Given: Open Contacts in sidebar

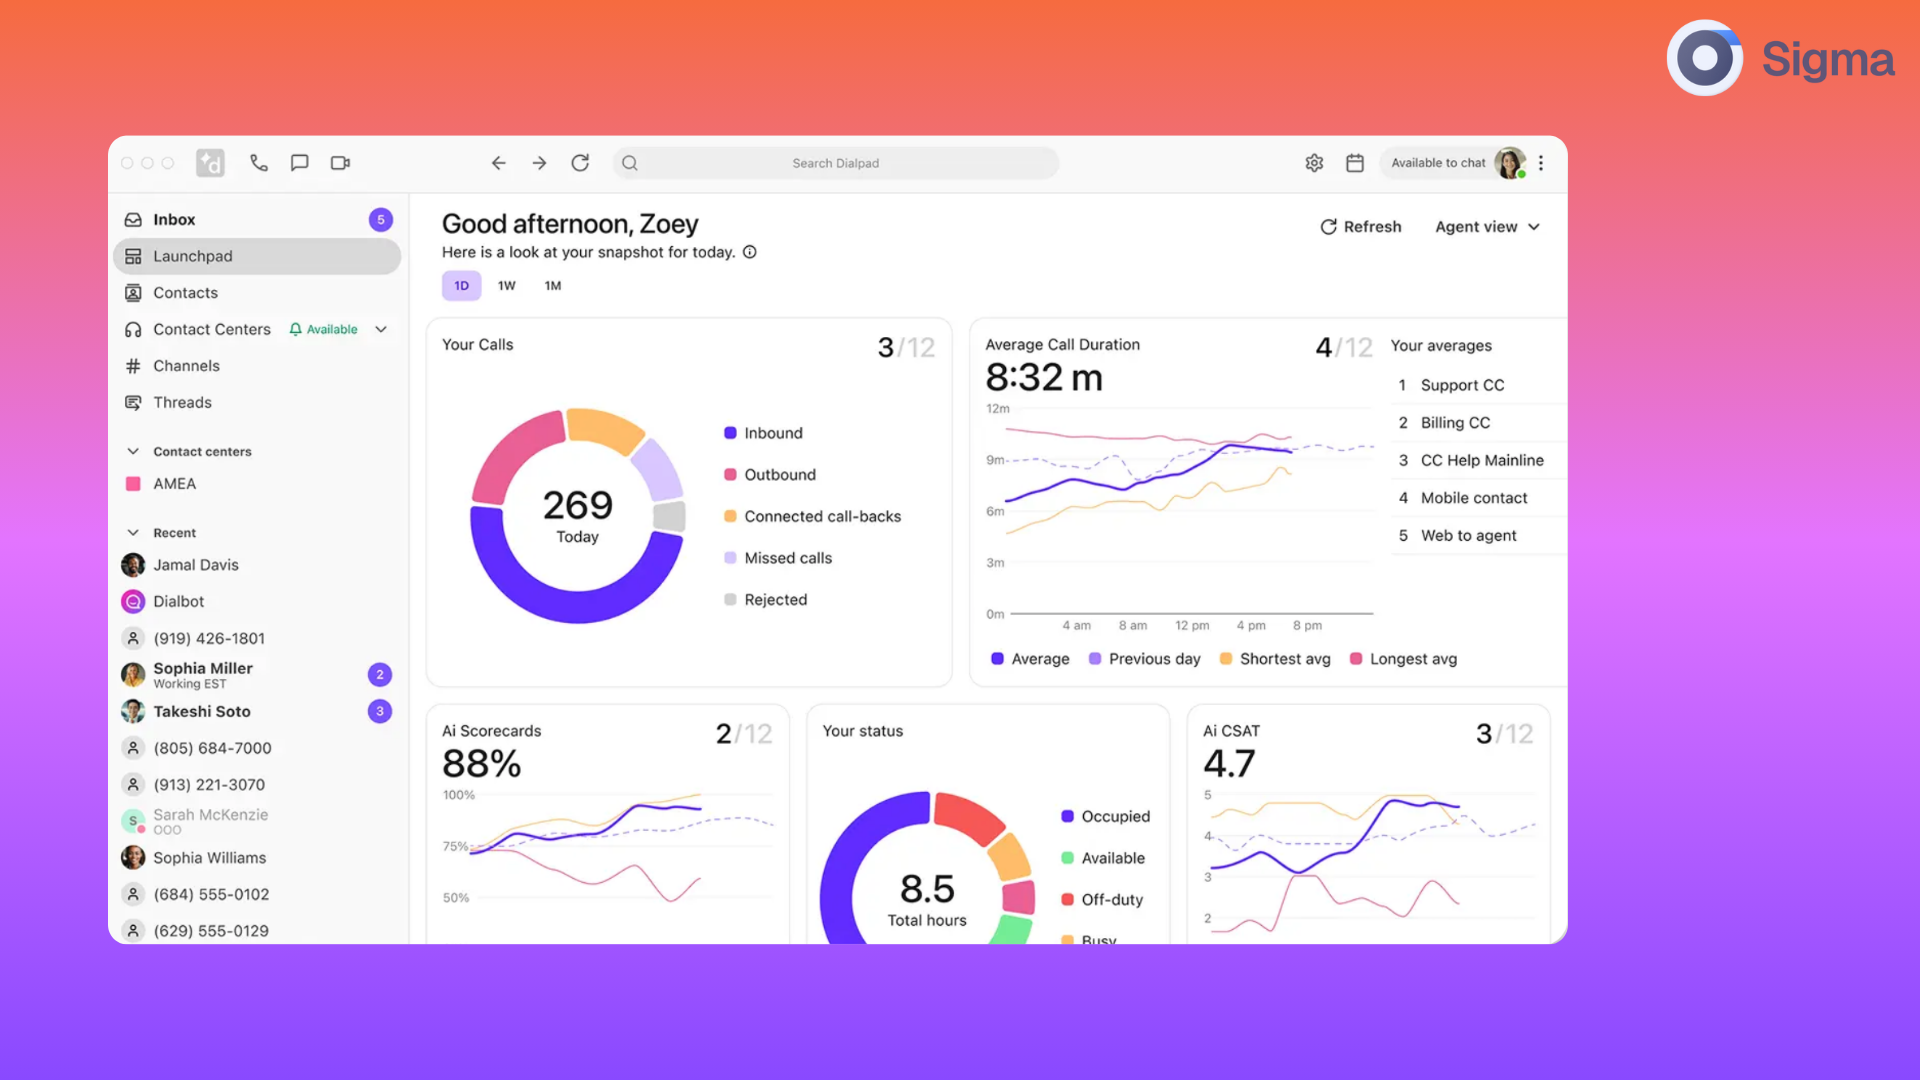Looking at the screenshot, I should [x=258, y=293].
